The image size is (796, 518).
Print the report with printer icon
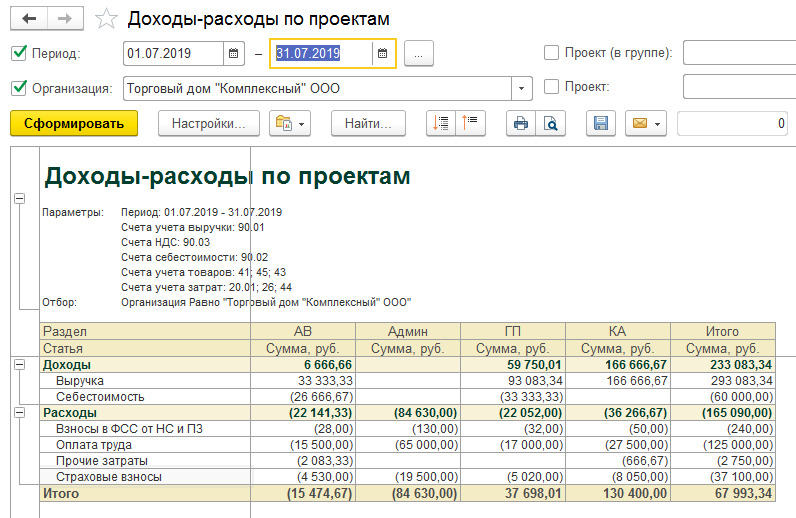(x=521, y=123)
